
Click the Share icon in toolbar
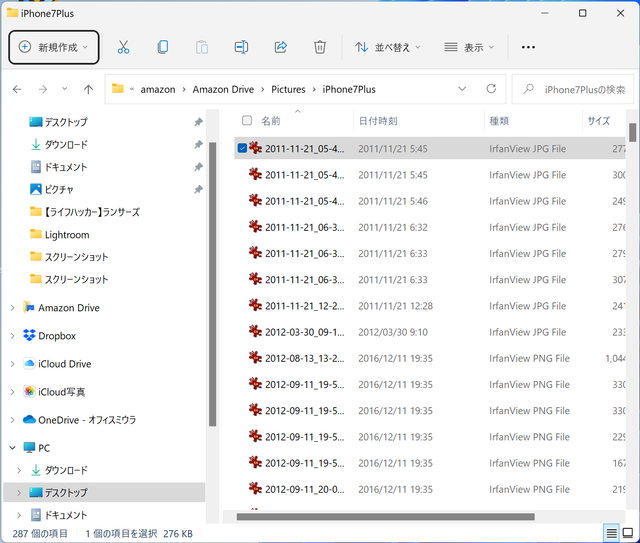click(x=280, y=47)
